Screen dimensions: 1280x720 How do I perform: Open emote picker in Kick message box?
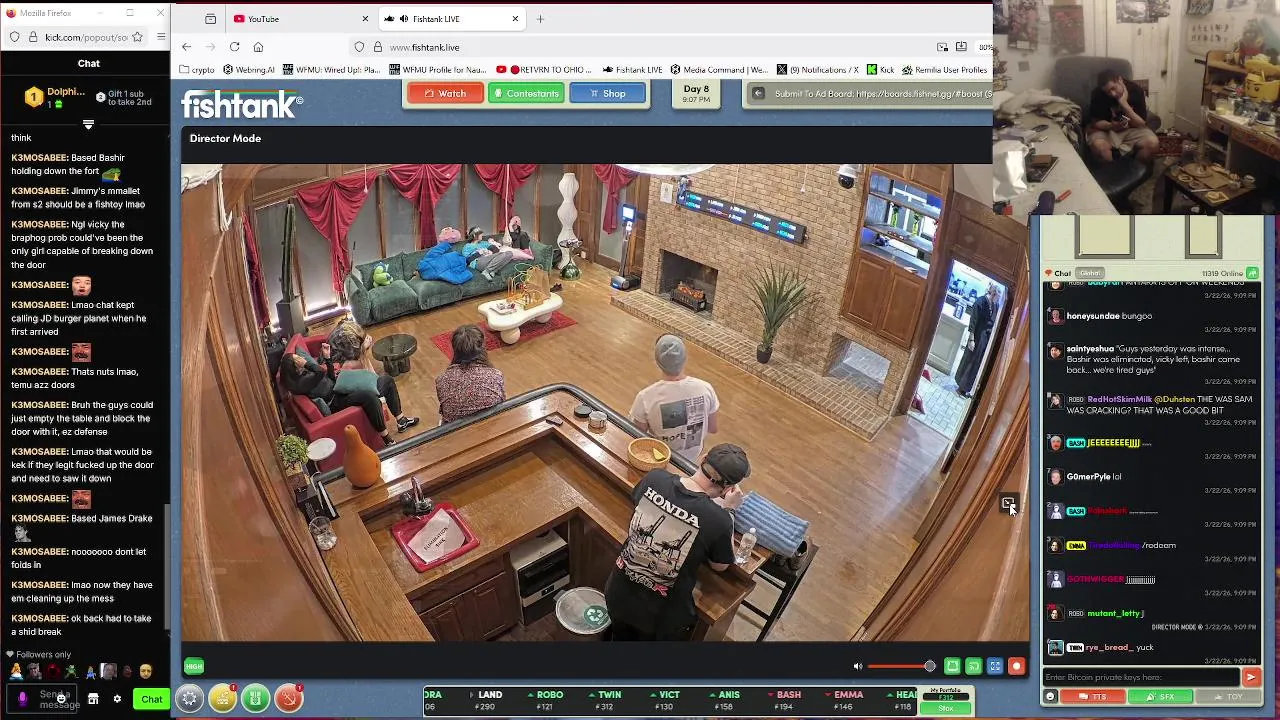click(62, 698)
